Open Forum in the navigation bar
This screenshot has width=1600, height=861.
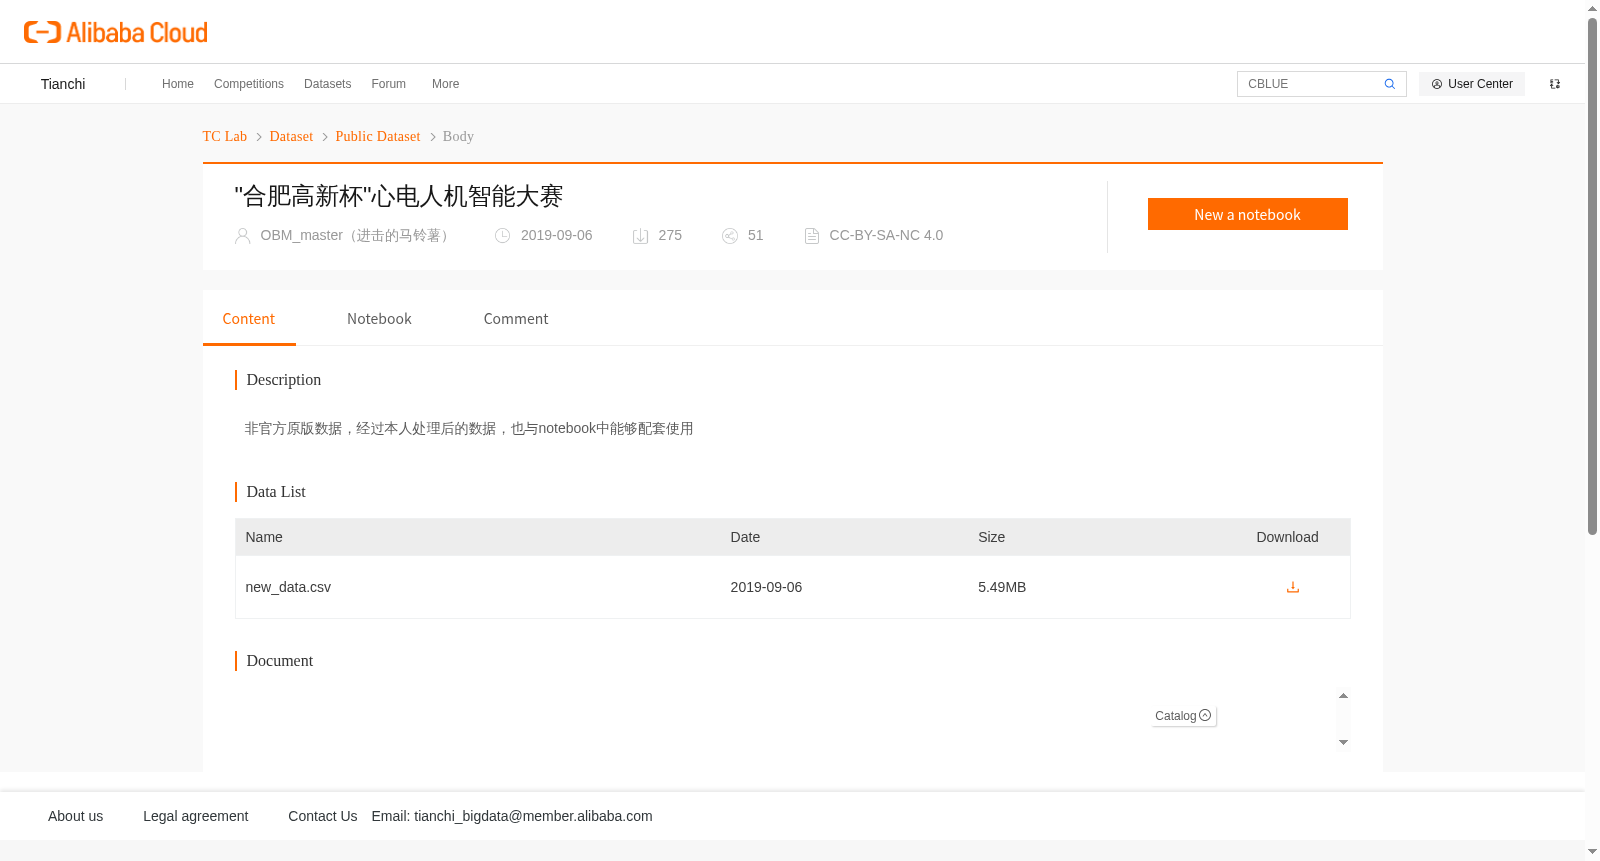point(389,84)
